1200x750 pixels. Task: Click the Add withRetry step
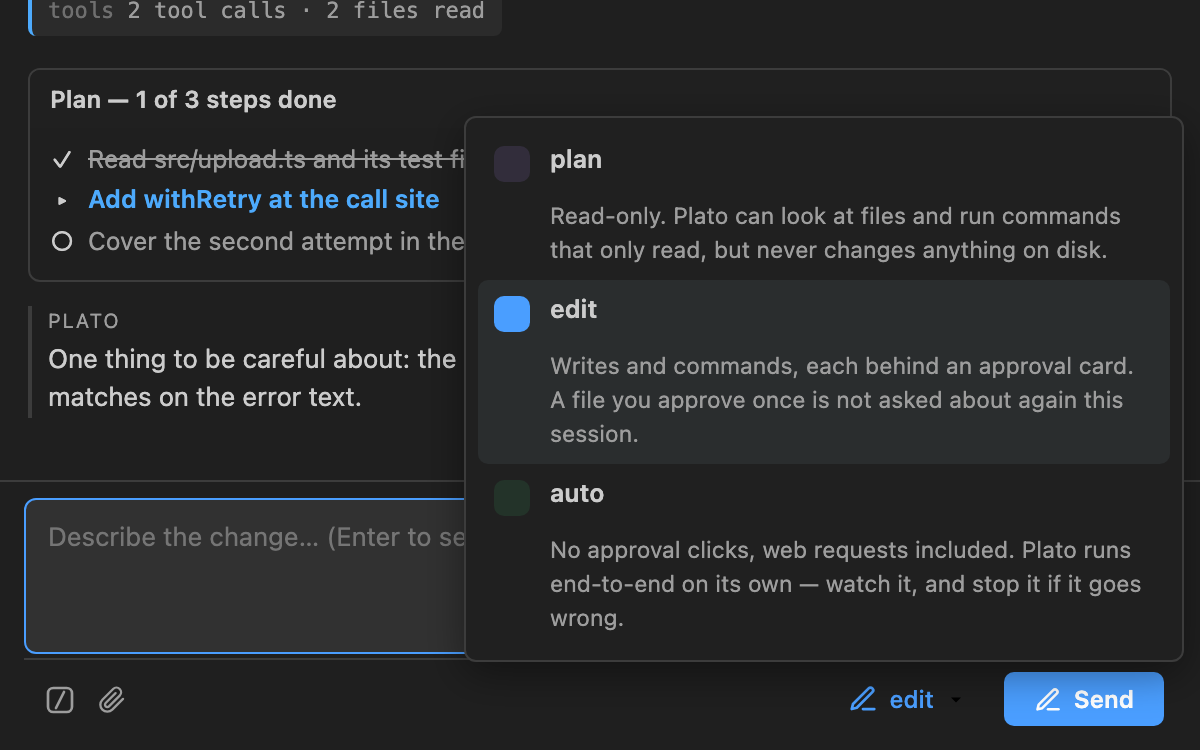pos(264,200)
